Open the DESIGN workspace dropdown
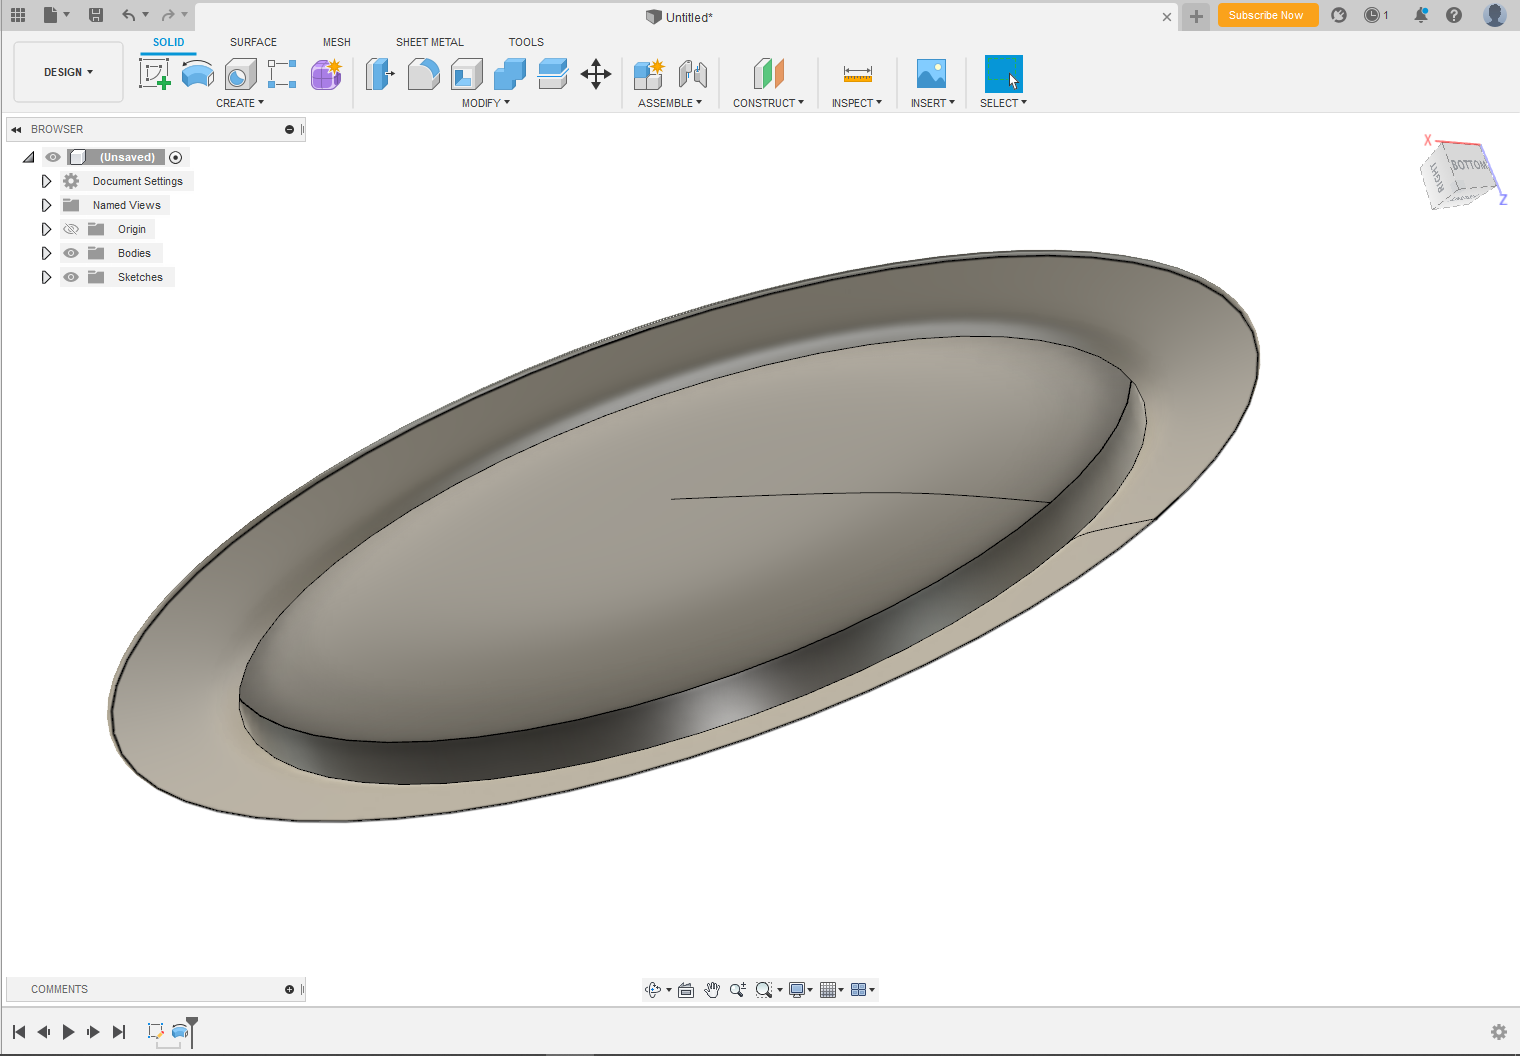Screen dimensions: 1520x1056 68,72
